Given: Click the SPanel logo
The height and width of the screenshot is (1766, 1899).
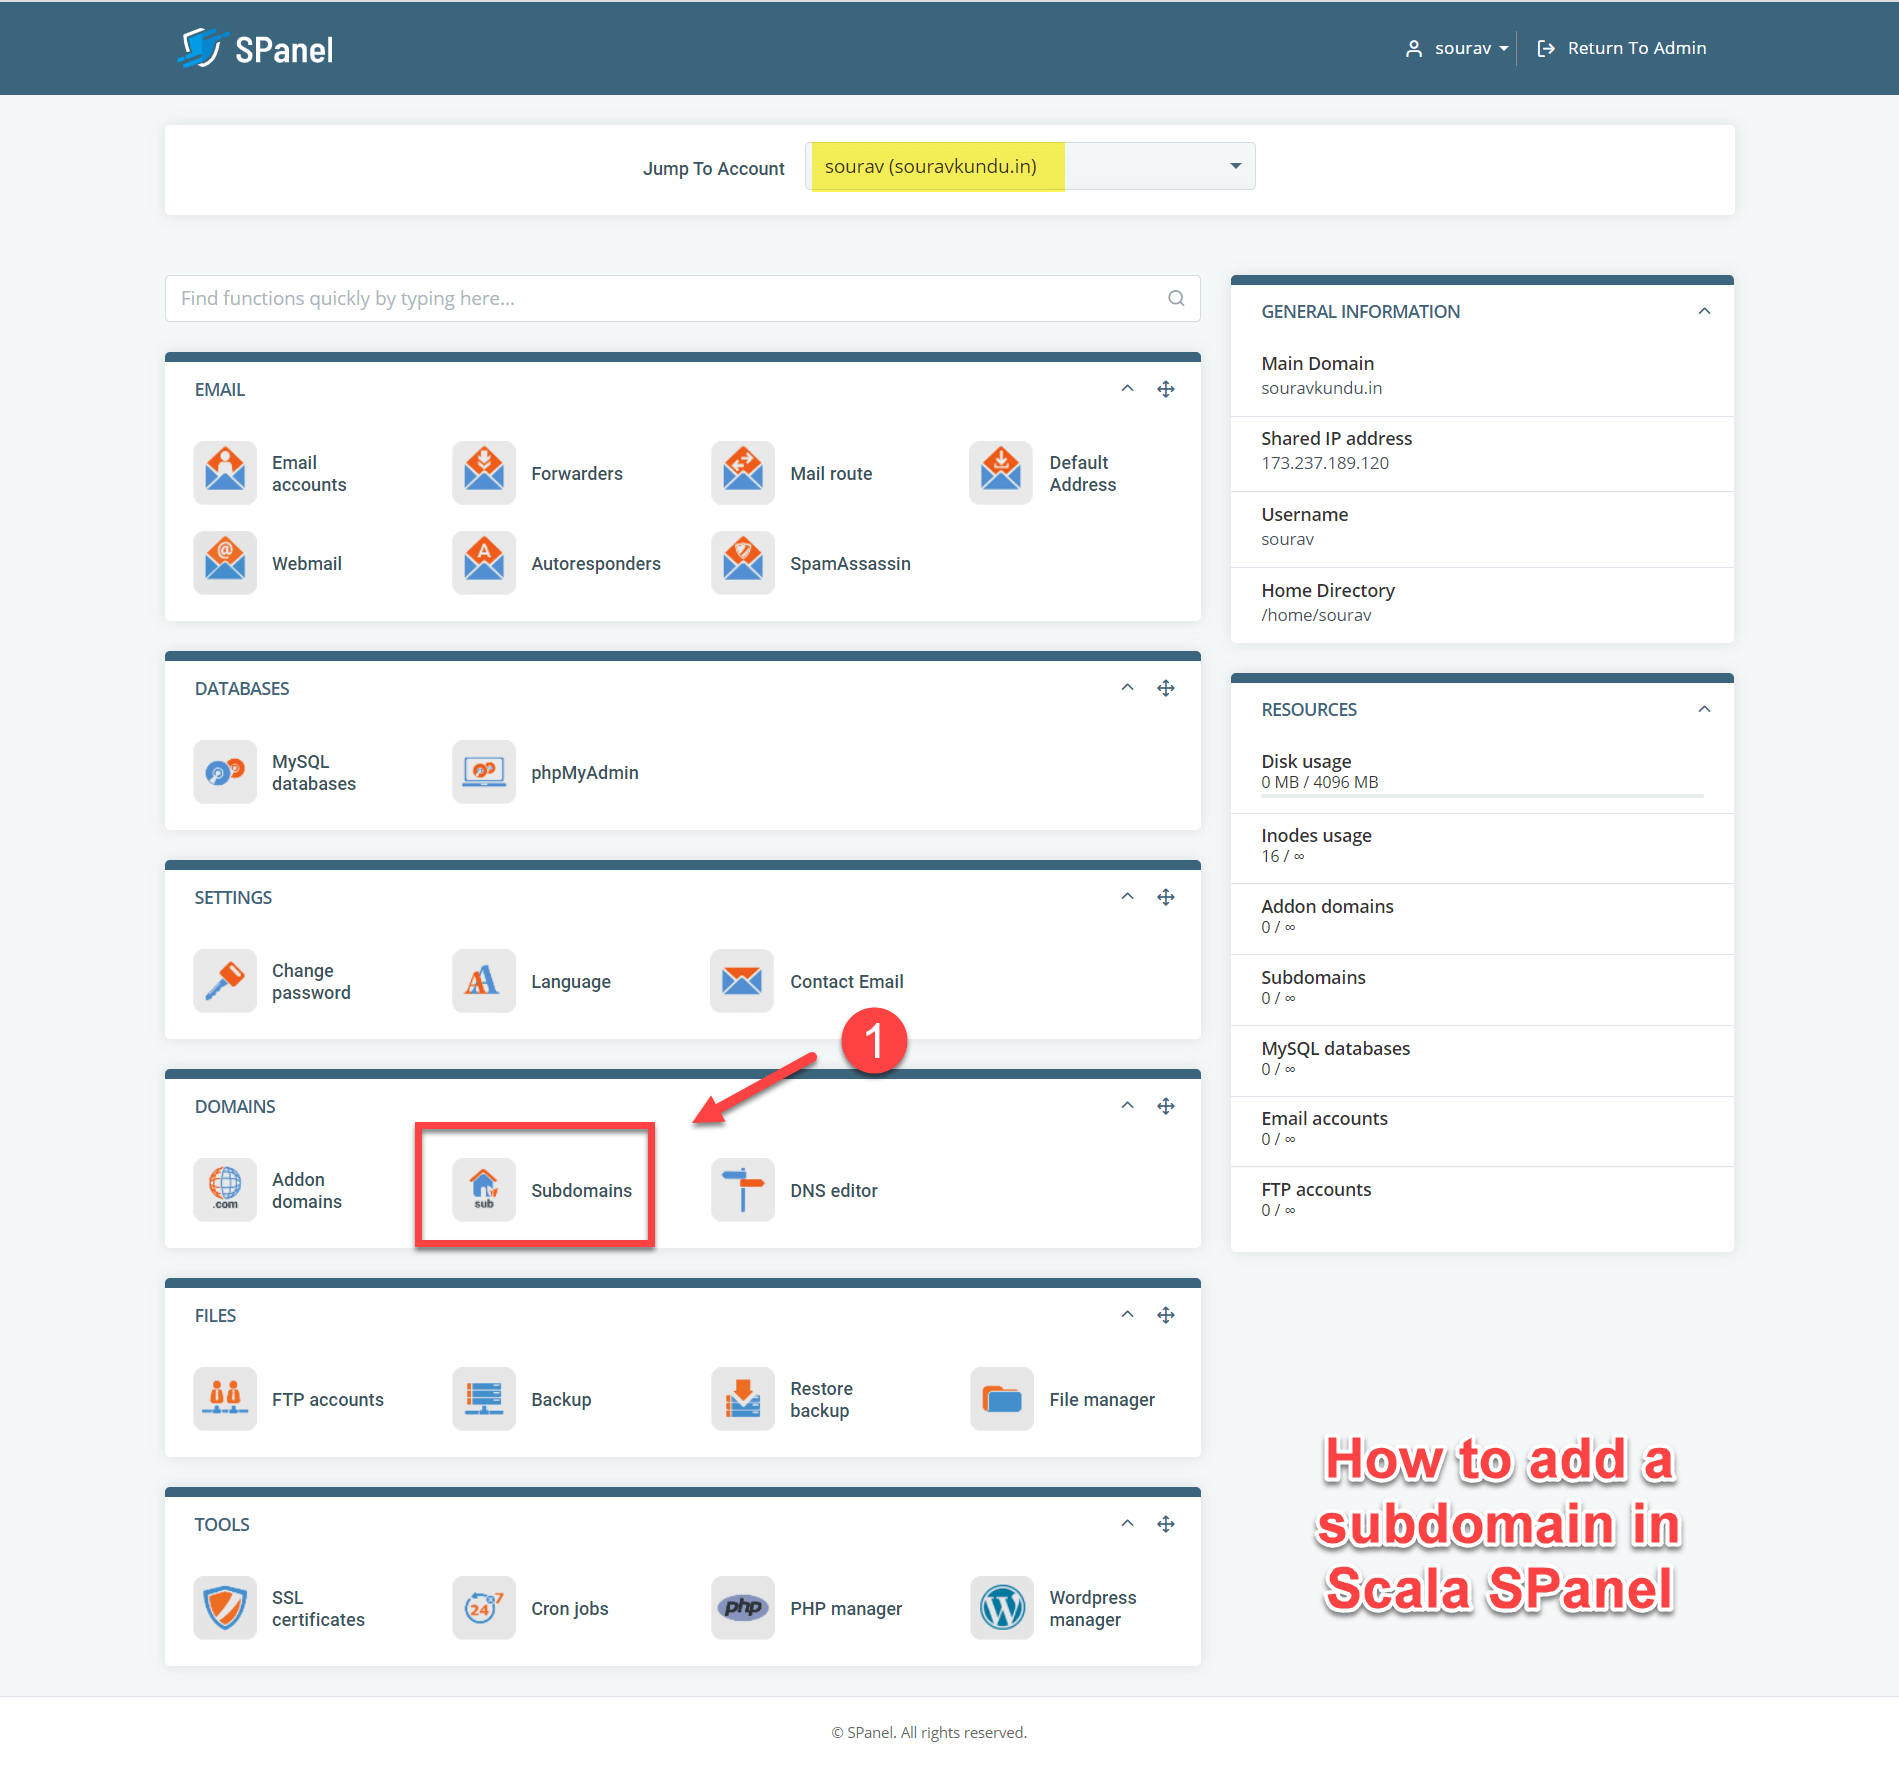Looking at the screenshot, I should (x=256, y=48).
